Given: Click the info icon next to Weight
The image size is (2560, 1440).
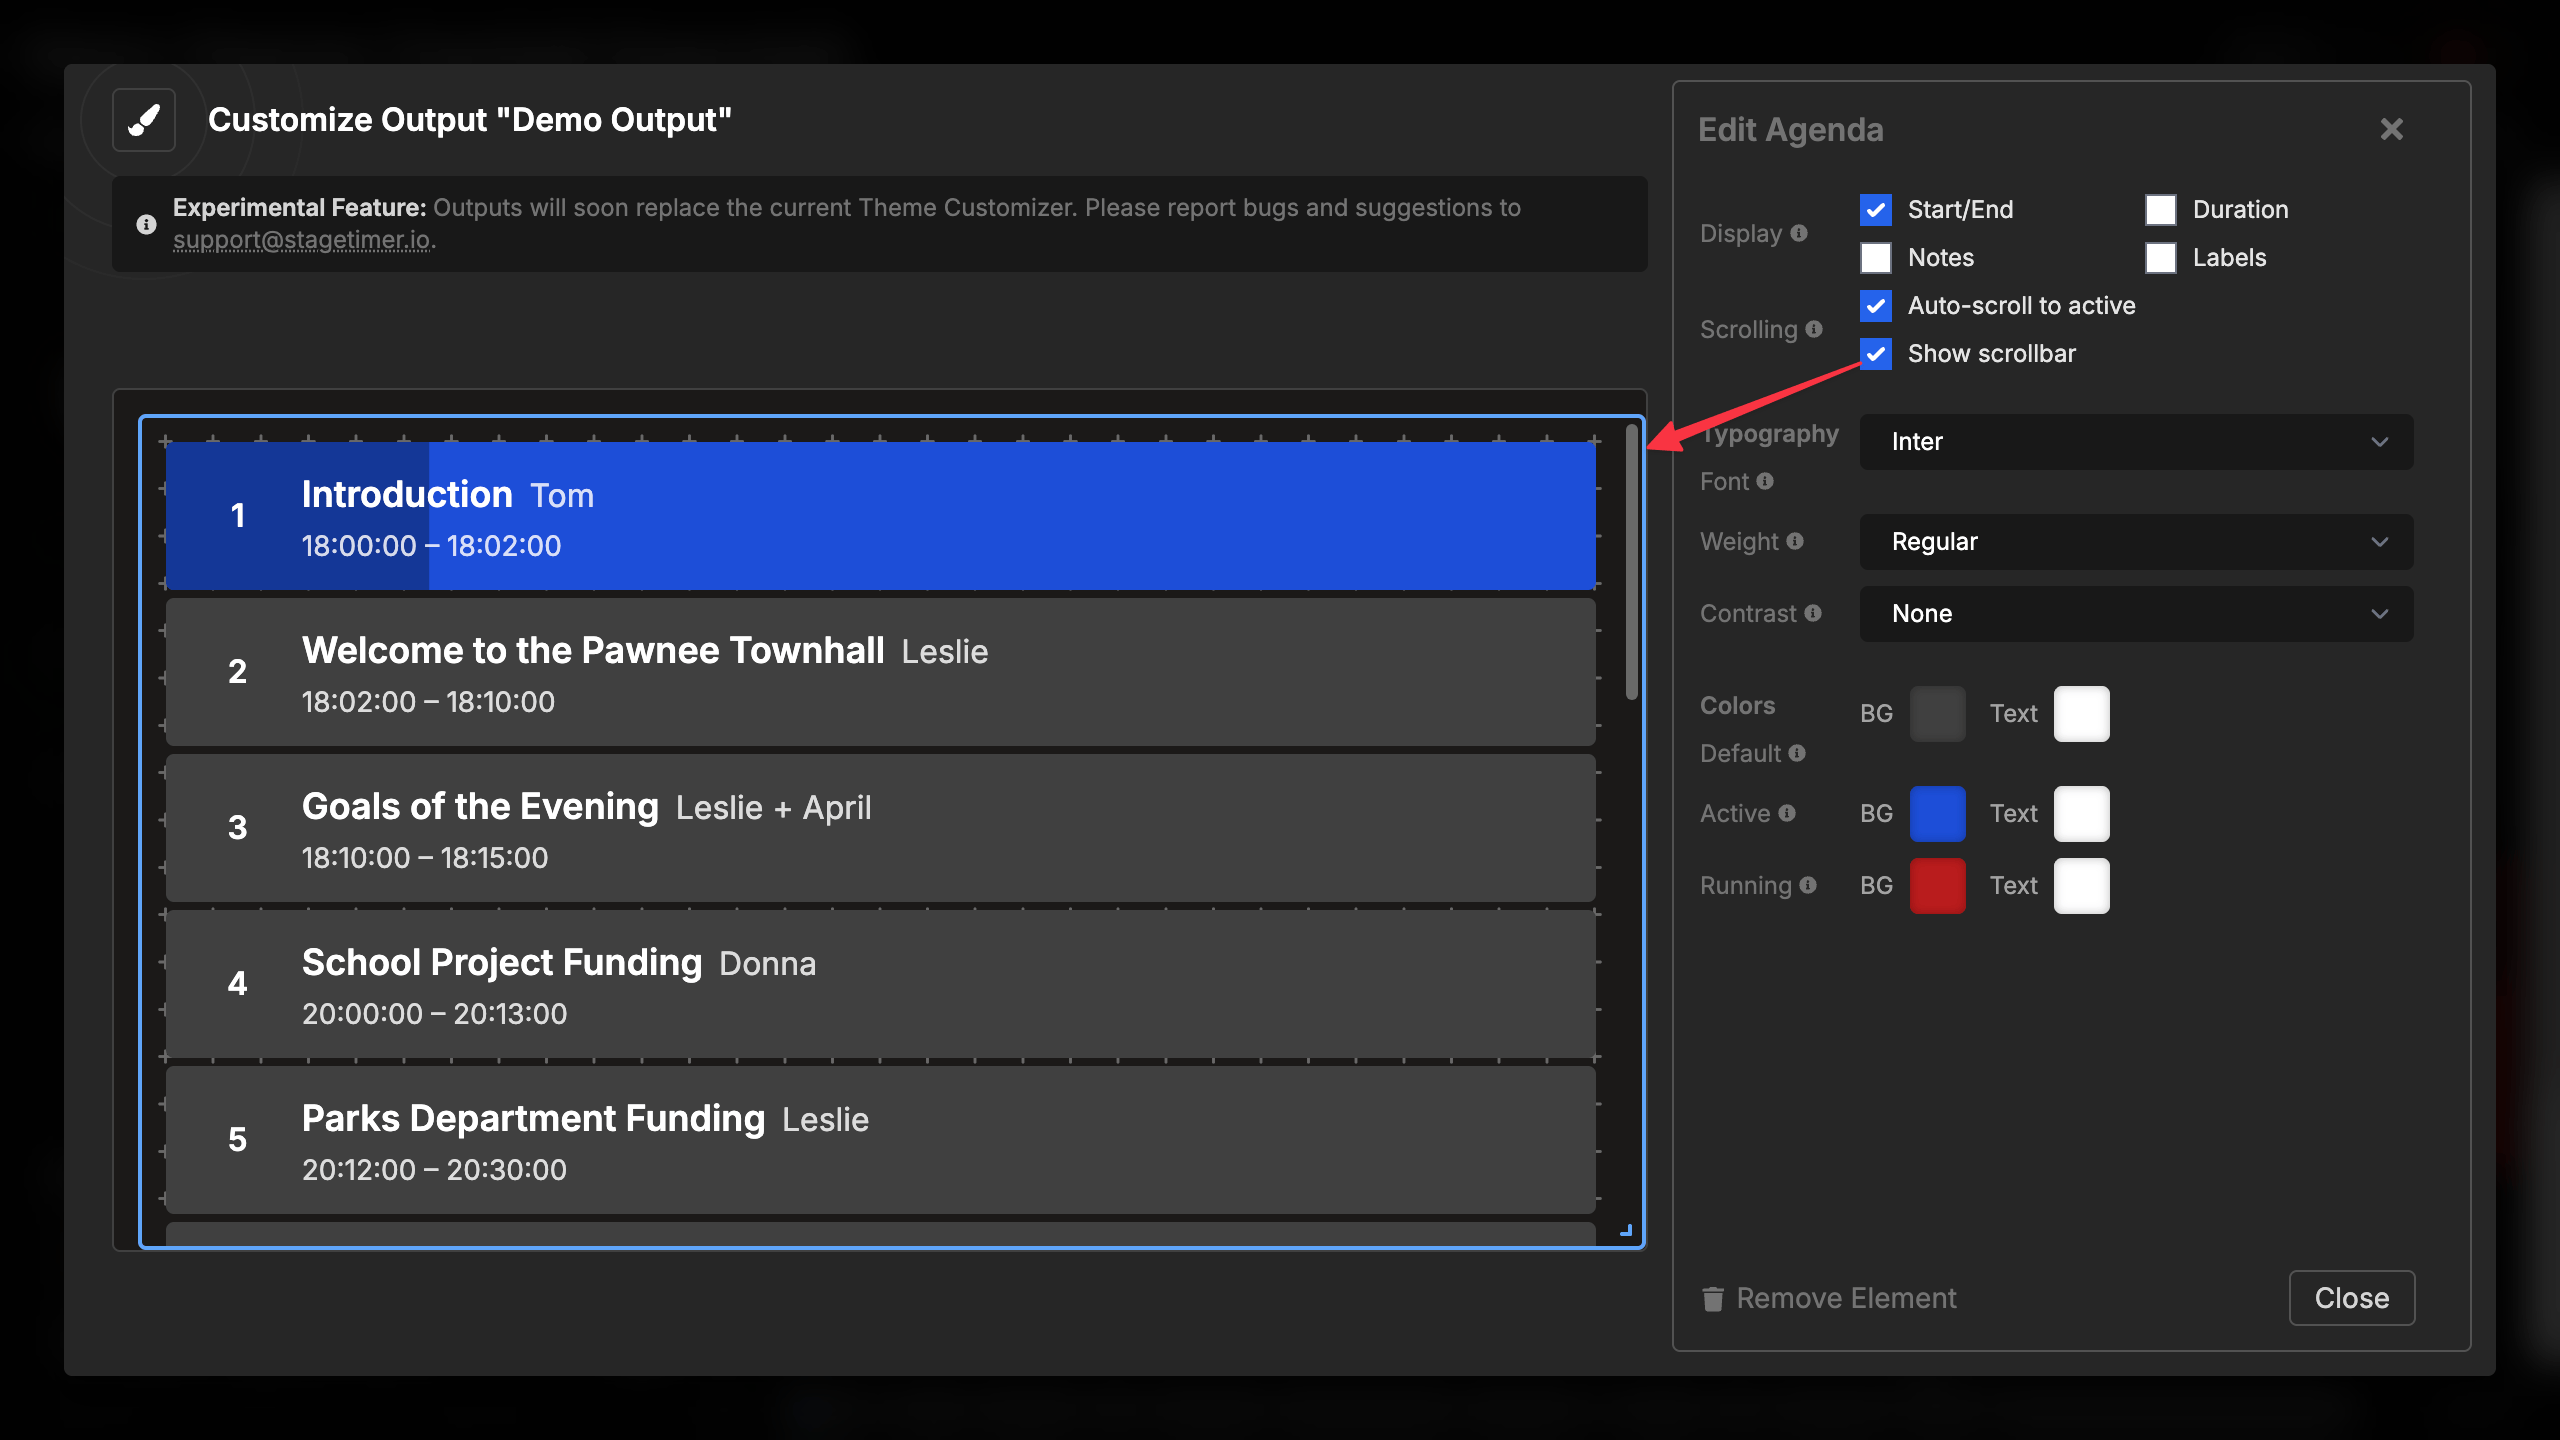Looking at the screenshot, I should pyautogui.click(x=1797, y=541).
